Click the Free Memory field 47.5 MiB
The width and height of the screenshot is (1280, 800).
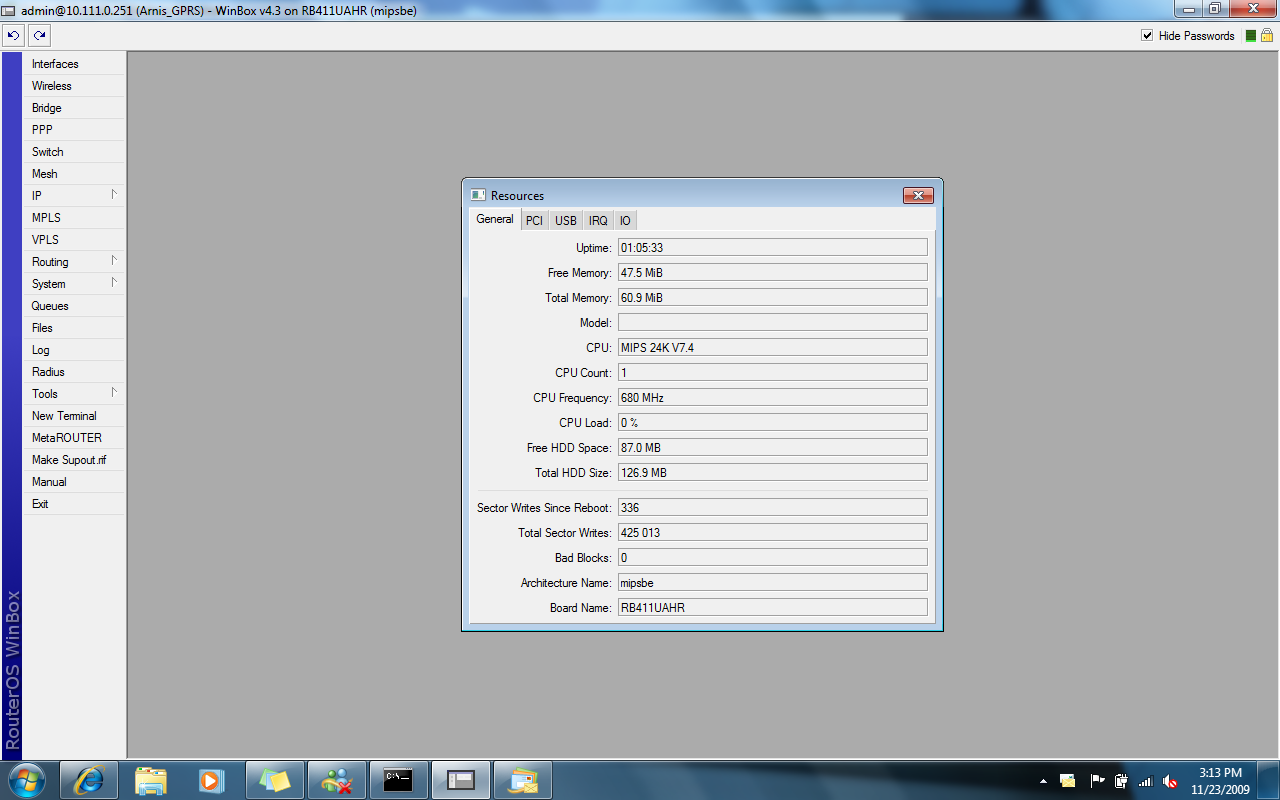772,273
